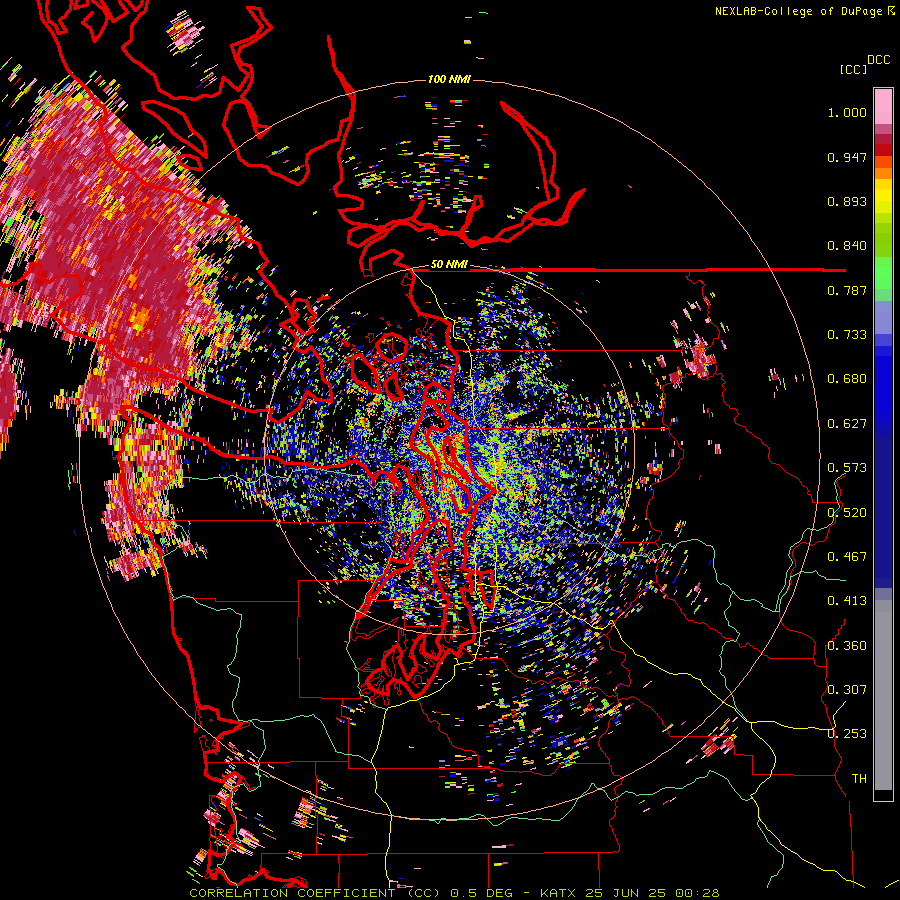Click the 0.307 scale value
The height and width of the screenshot is (900, 900).
coord(847,690)
